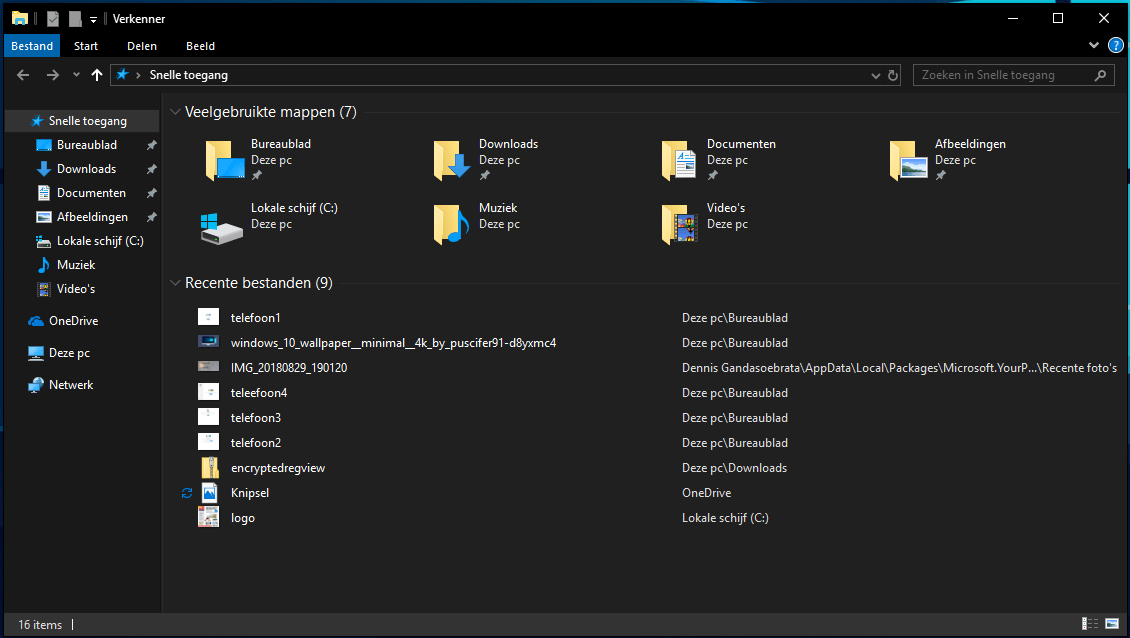Focus the Zoeken in Snelle toegang field
The width and height of the screenshot is (1130, 638).
(1013, 75)
